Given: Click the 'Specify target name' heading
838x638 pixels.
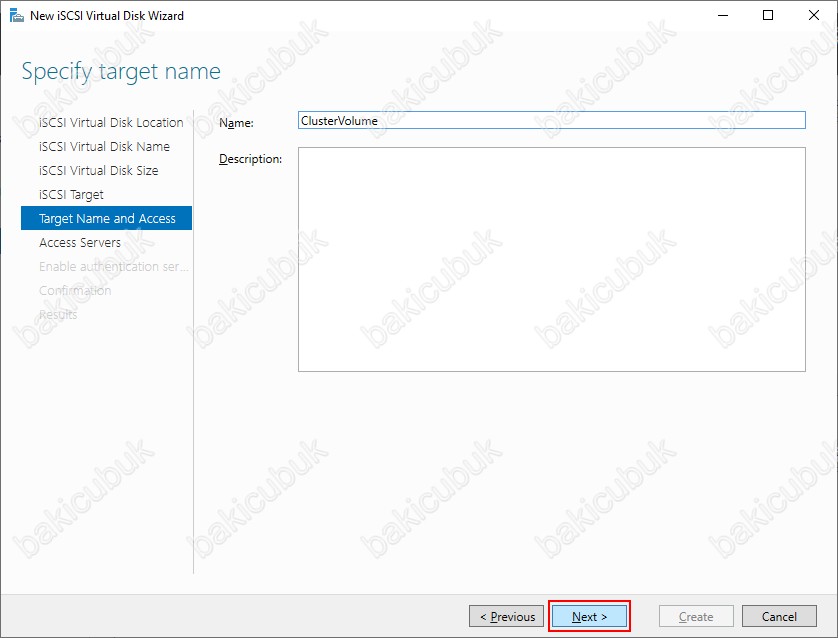Looking at the screenshot, I should point(121,71).
